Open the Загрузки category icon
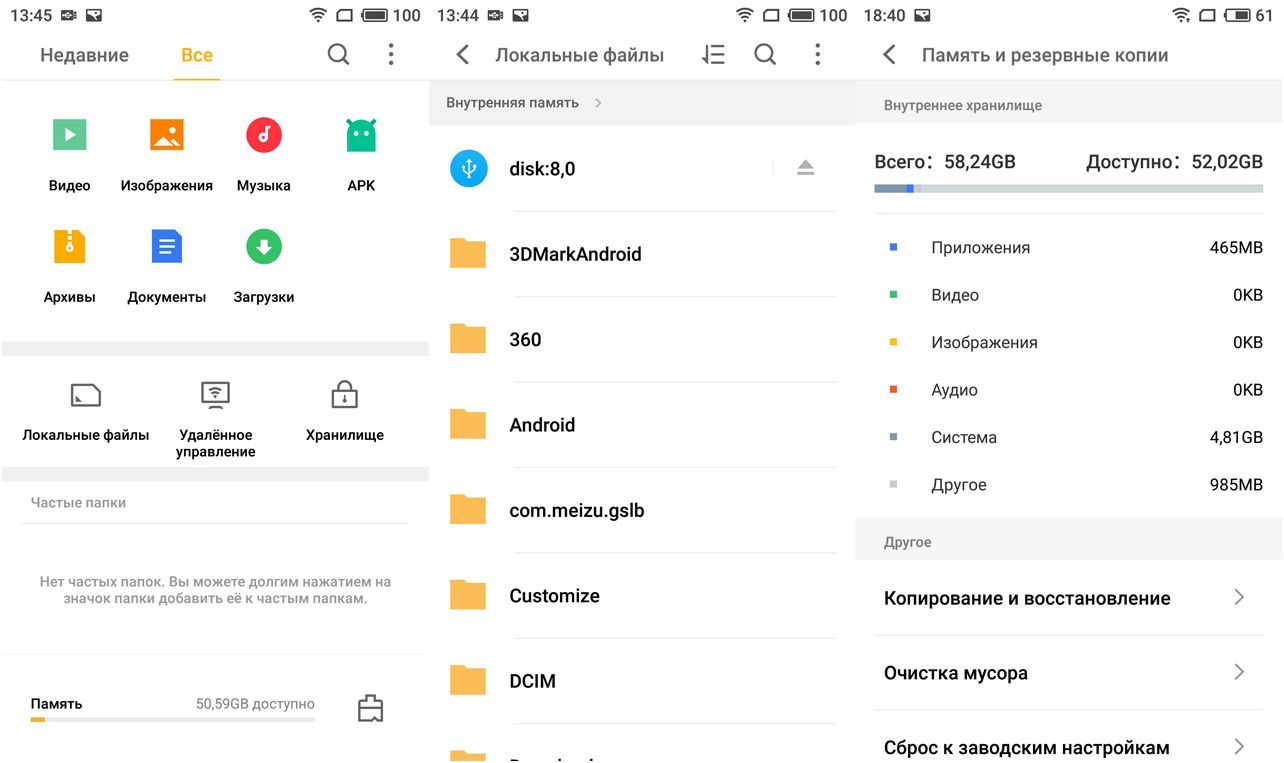The width and height of the screenshot is (1284, 763). [x=263, y=246]
